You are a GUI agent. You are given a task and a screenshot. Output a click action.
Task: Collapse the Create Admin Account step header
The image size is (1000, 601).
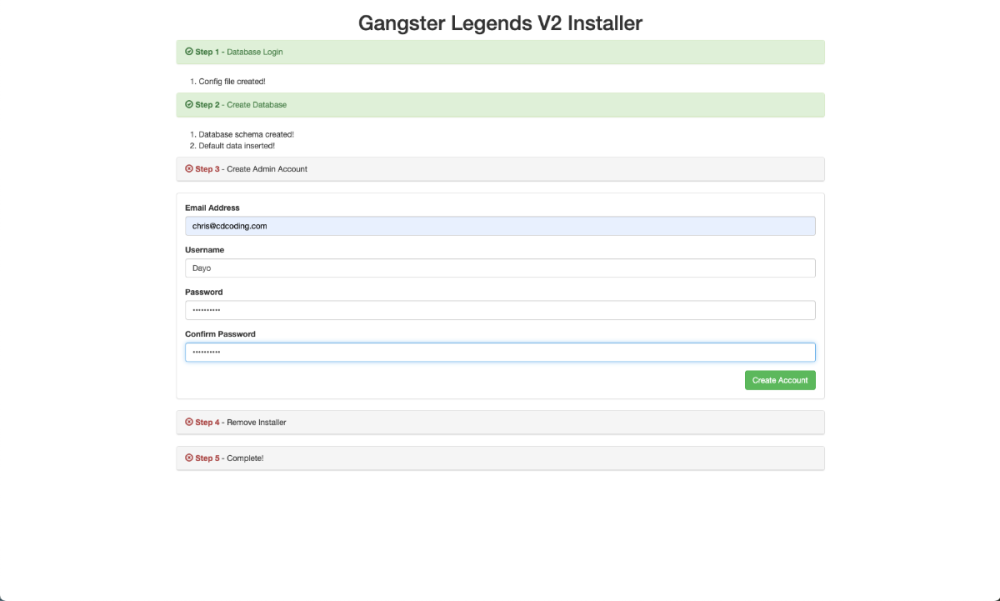tap(500, 169)
